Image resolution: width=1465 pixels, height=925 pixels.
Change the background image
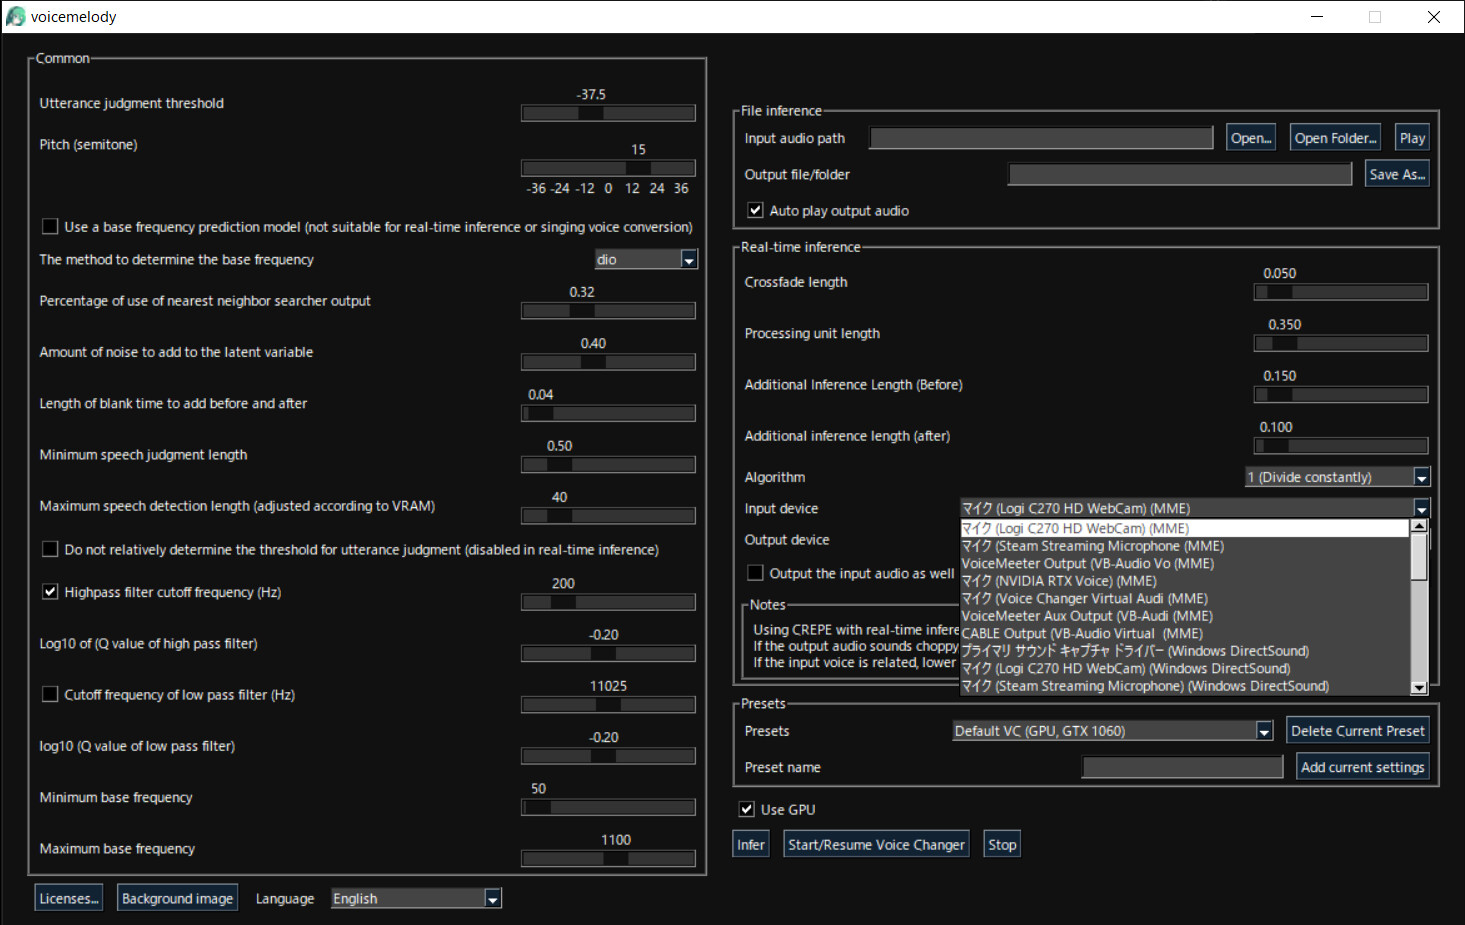click(x=177, y=897)
